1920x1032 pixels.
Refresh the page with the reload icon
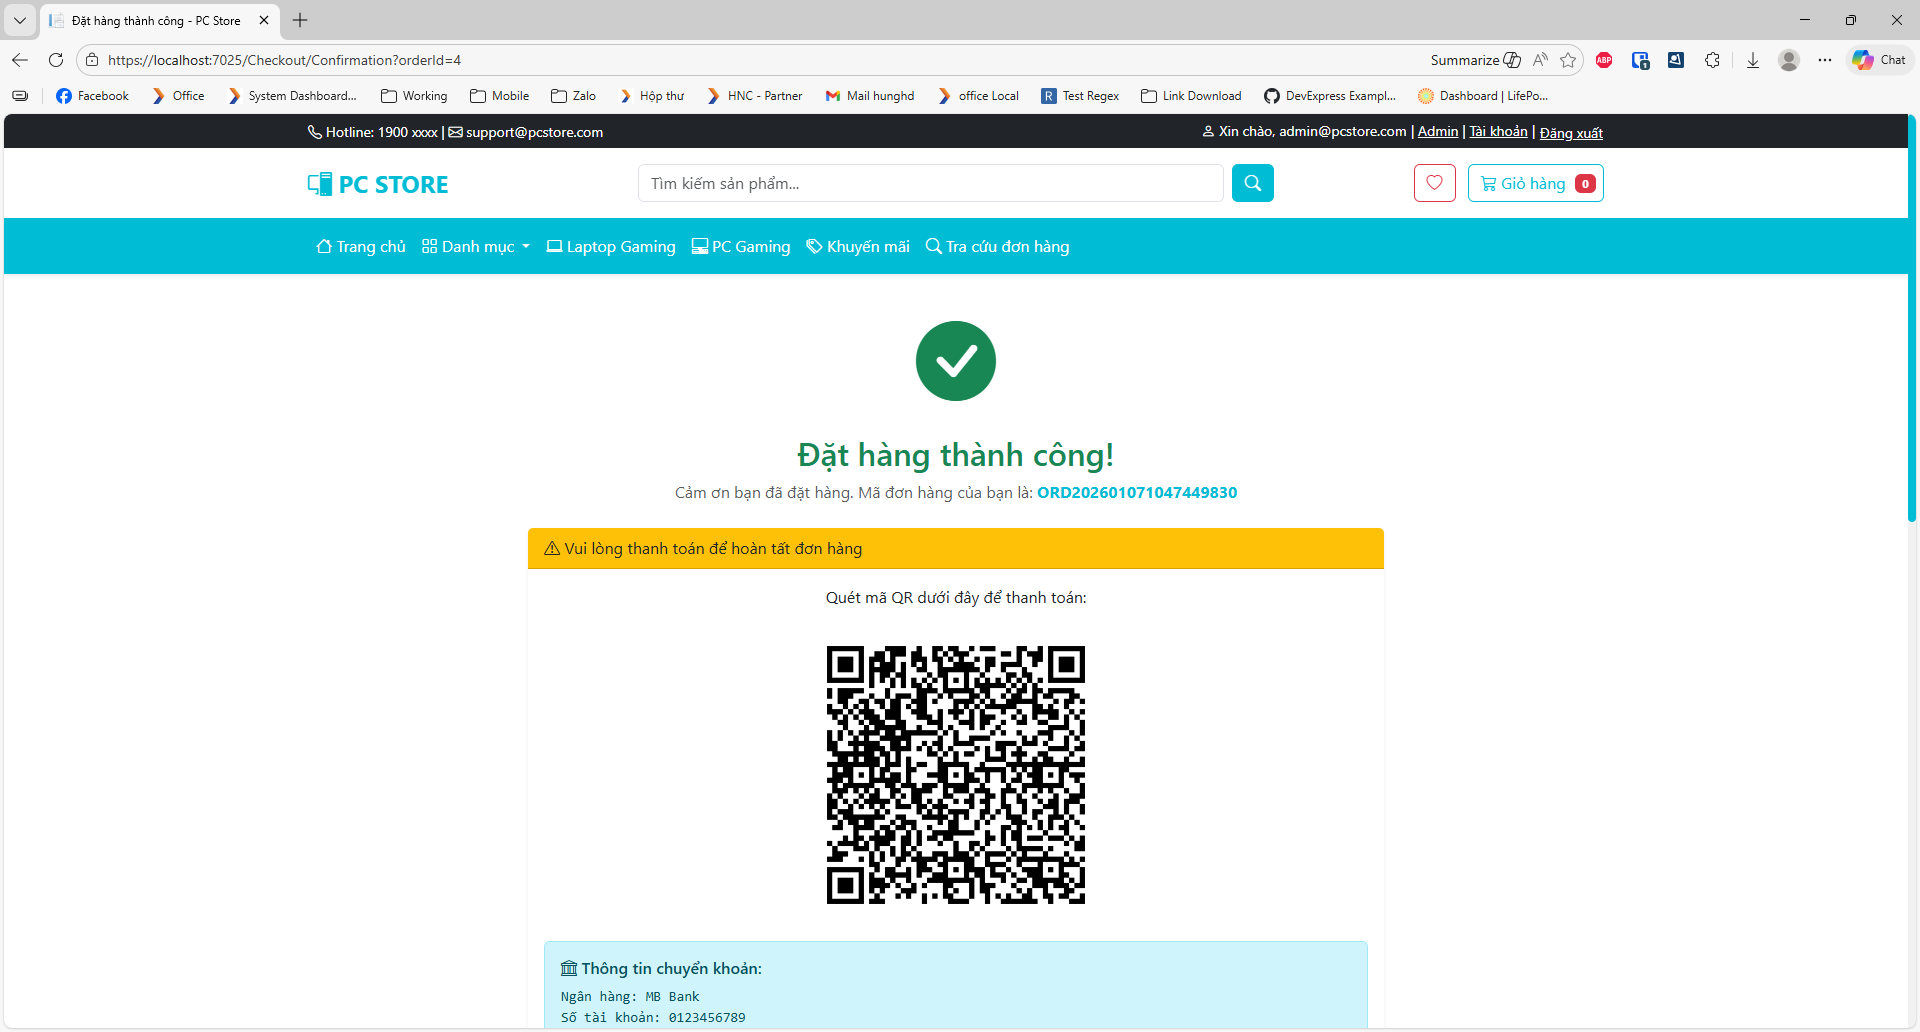tap(56, 60)
